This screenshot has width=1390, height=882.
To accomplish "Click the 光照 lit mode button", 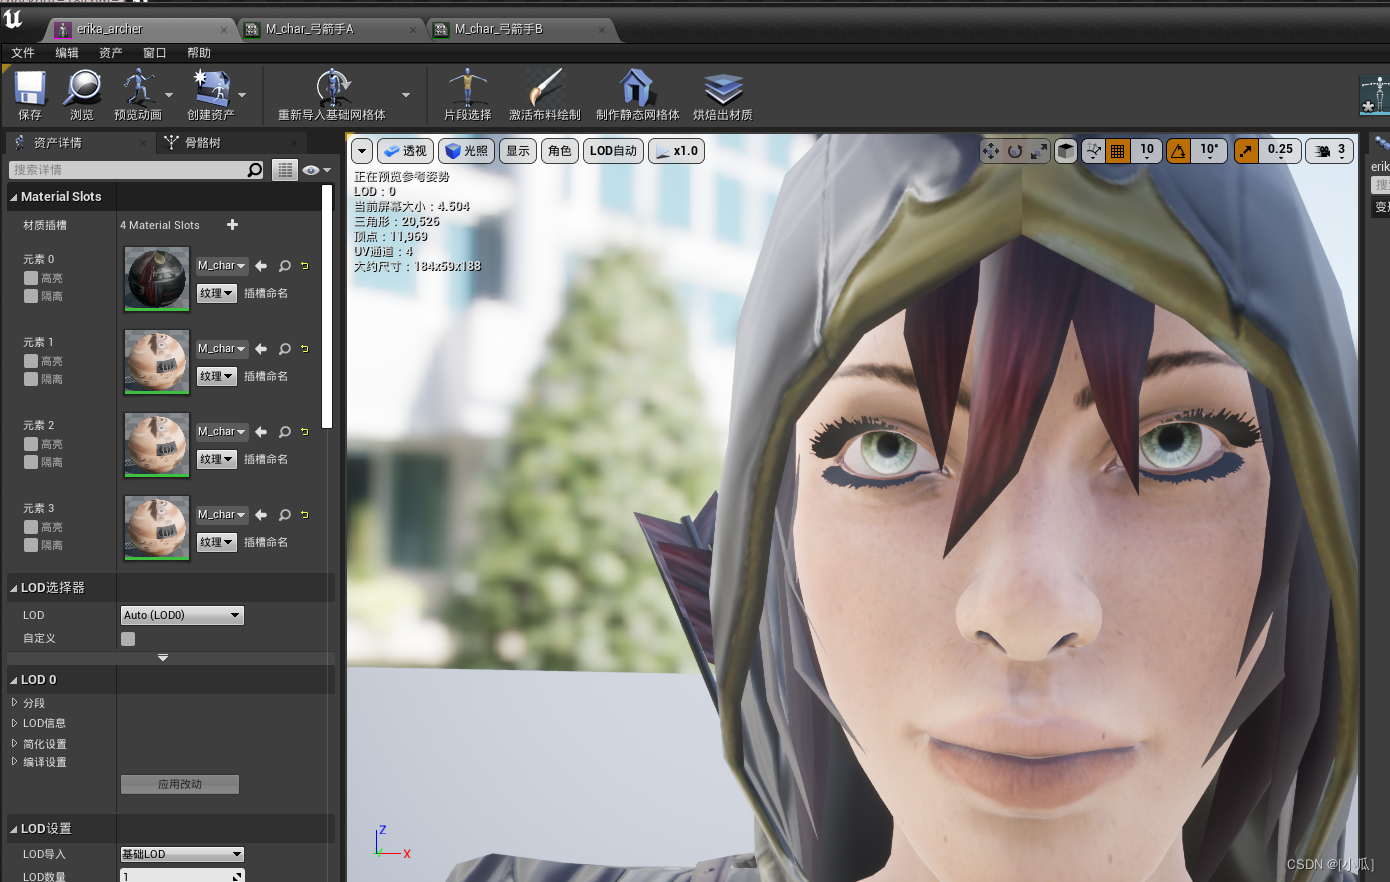I will click(467, 151).
